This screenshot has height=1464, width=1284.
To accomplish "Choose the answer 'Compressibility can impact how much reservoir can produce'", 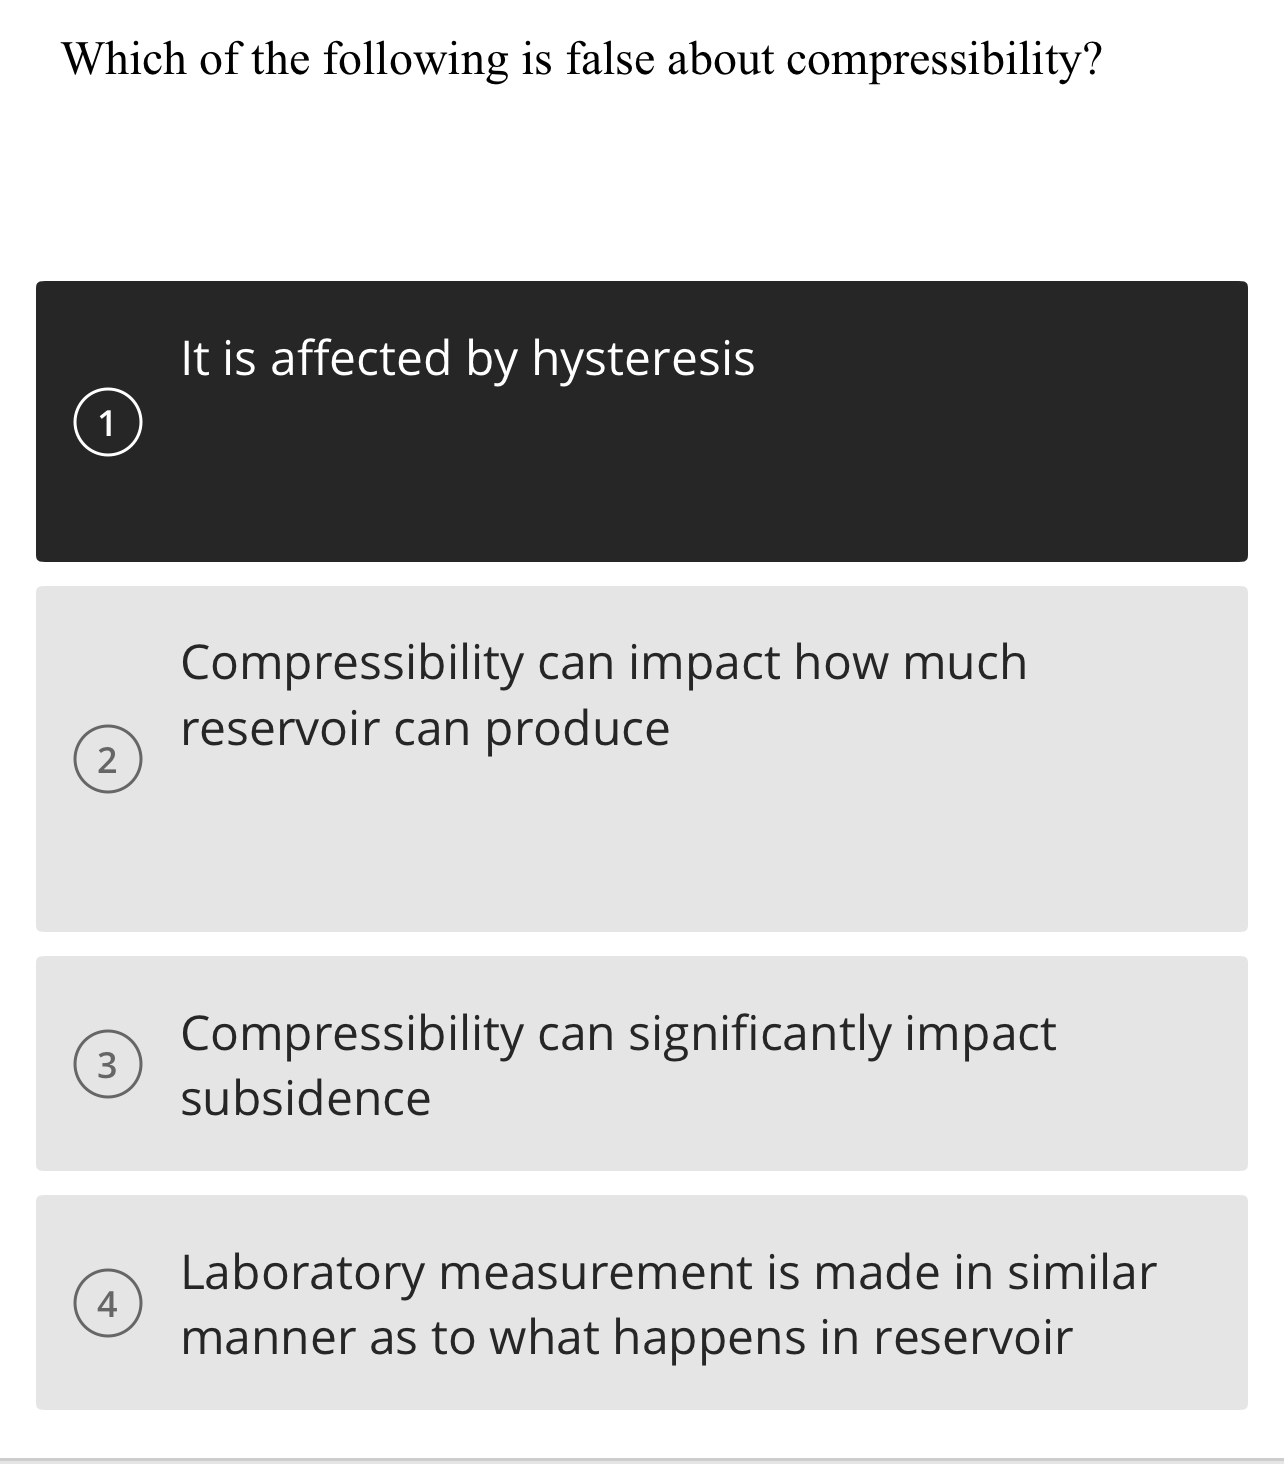I will pyautogui.click(x=640, y=760).
